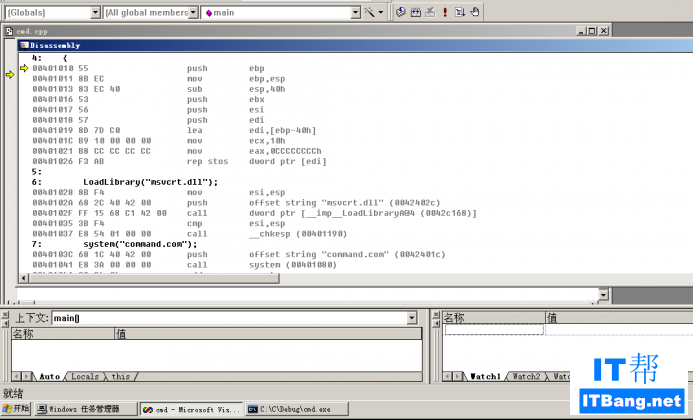
Task: Click the push offset string "msvcrt.dll" line
Action: click(236, 202)
